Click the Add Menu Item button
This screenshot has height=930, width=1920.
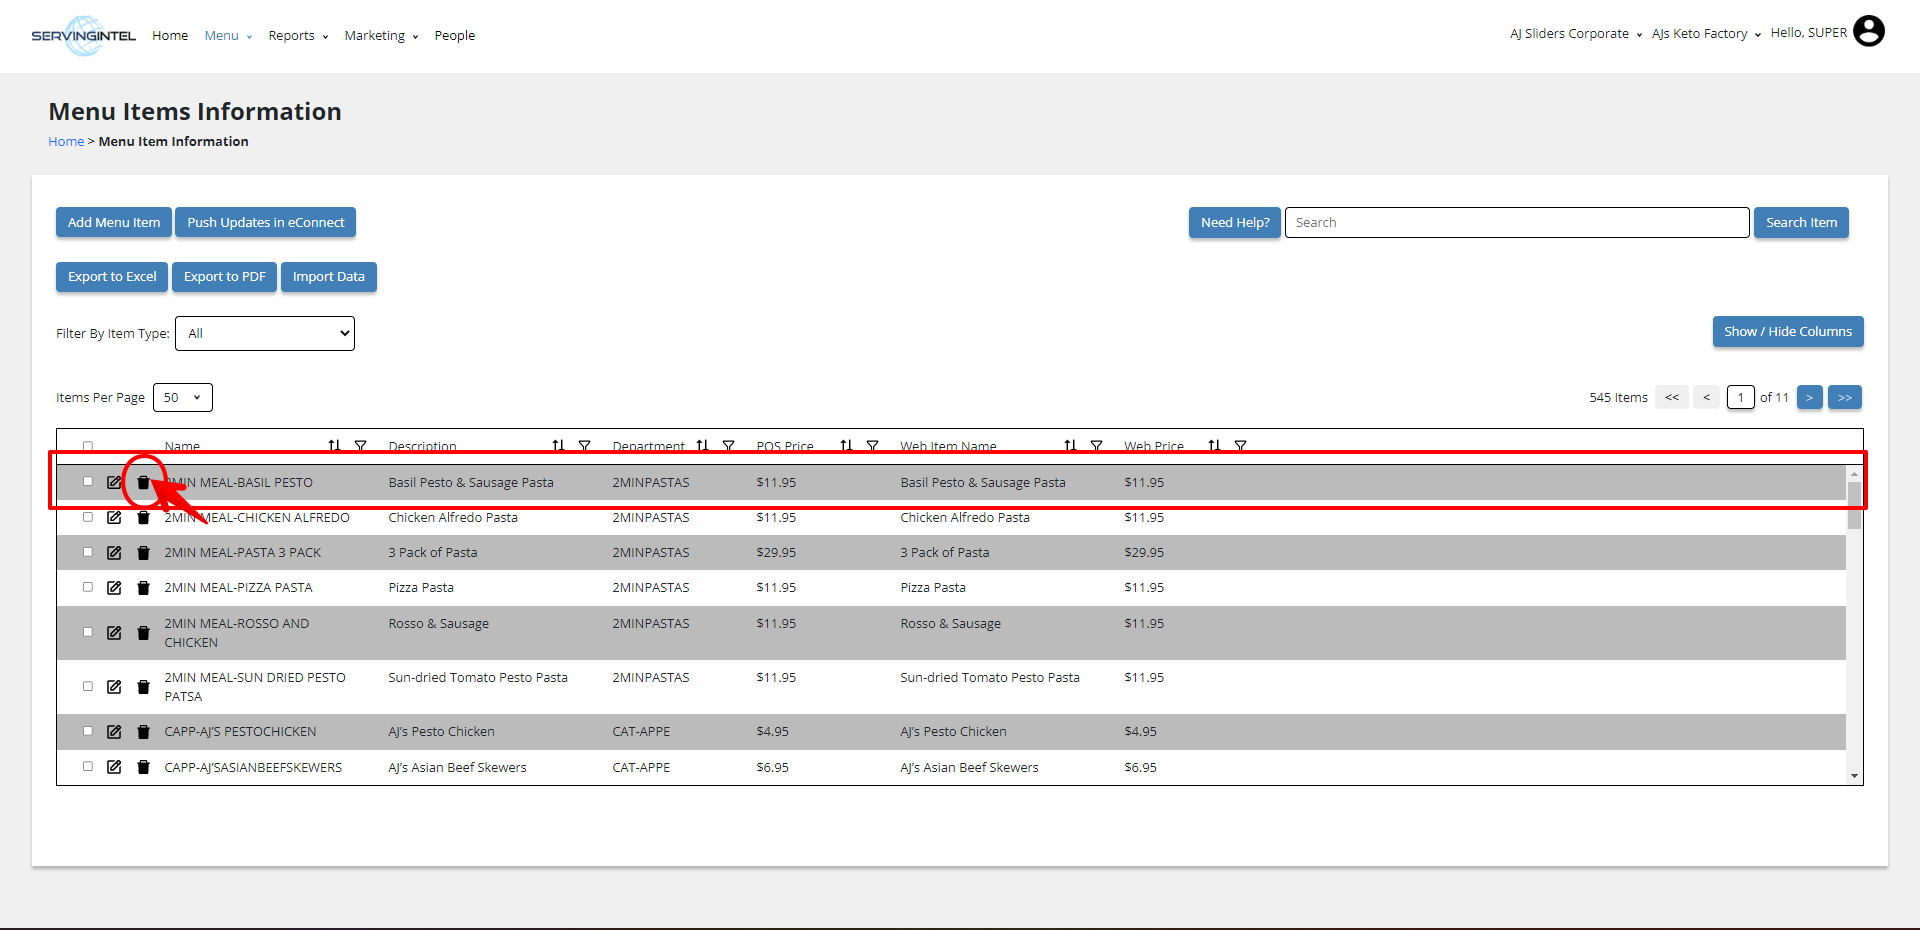[x=114, y=223]
